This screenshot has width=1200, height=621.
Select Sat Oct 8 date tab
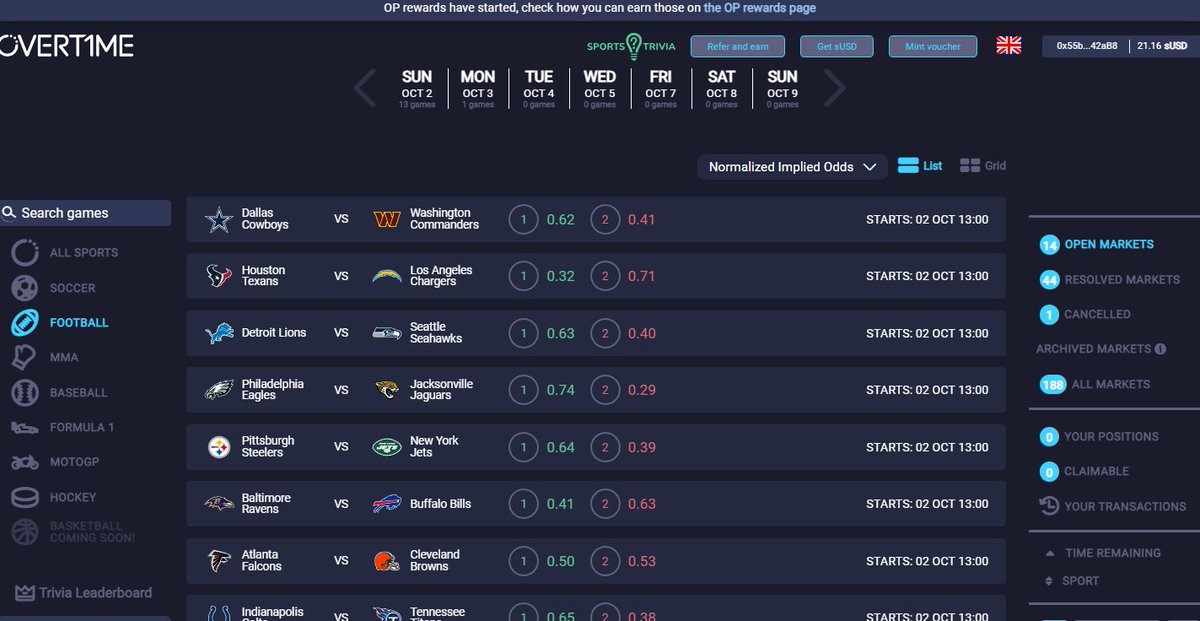721,88
